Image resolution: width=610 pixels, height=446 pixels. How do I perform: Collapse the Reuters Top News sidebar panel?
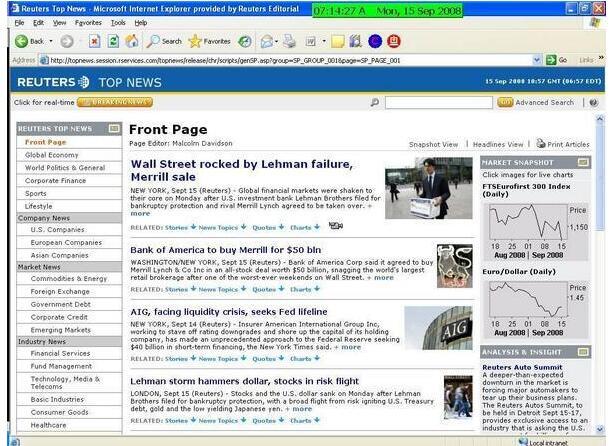pos(113,129)
